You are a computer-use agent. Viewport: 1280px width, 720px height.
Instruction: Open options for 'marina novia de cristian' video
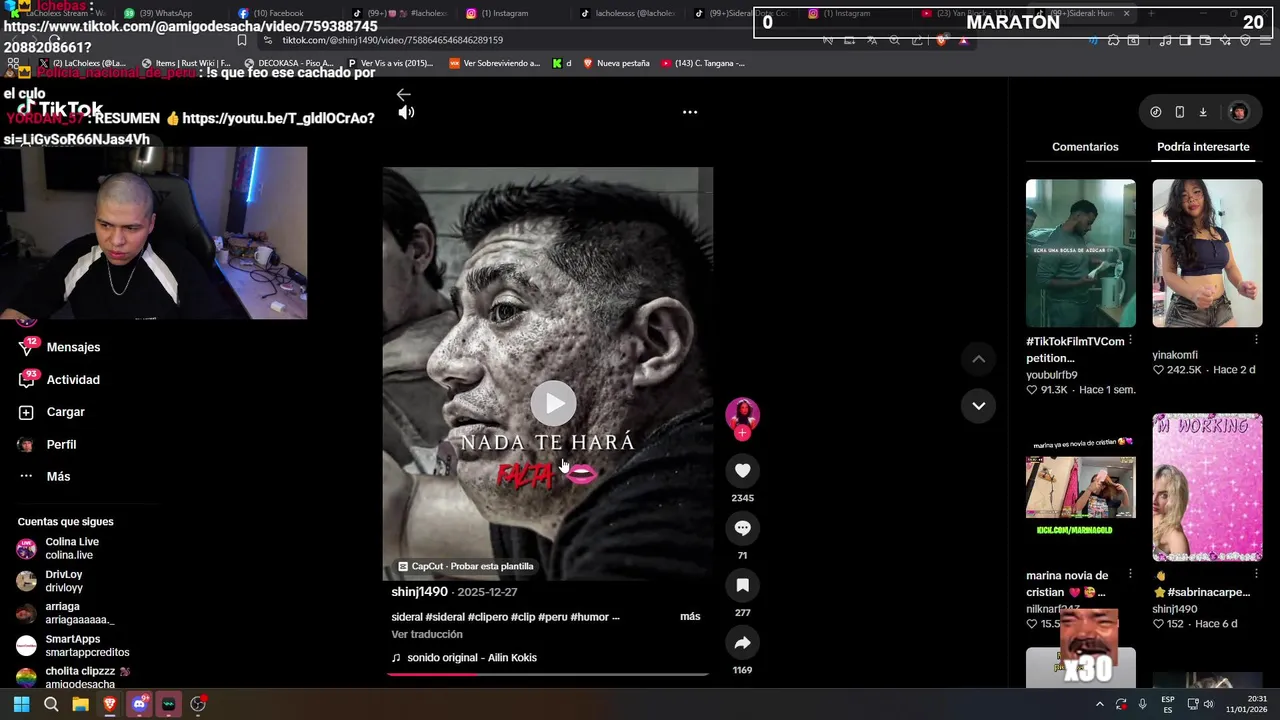coord(1130,574)
